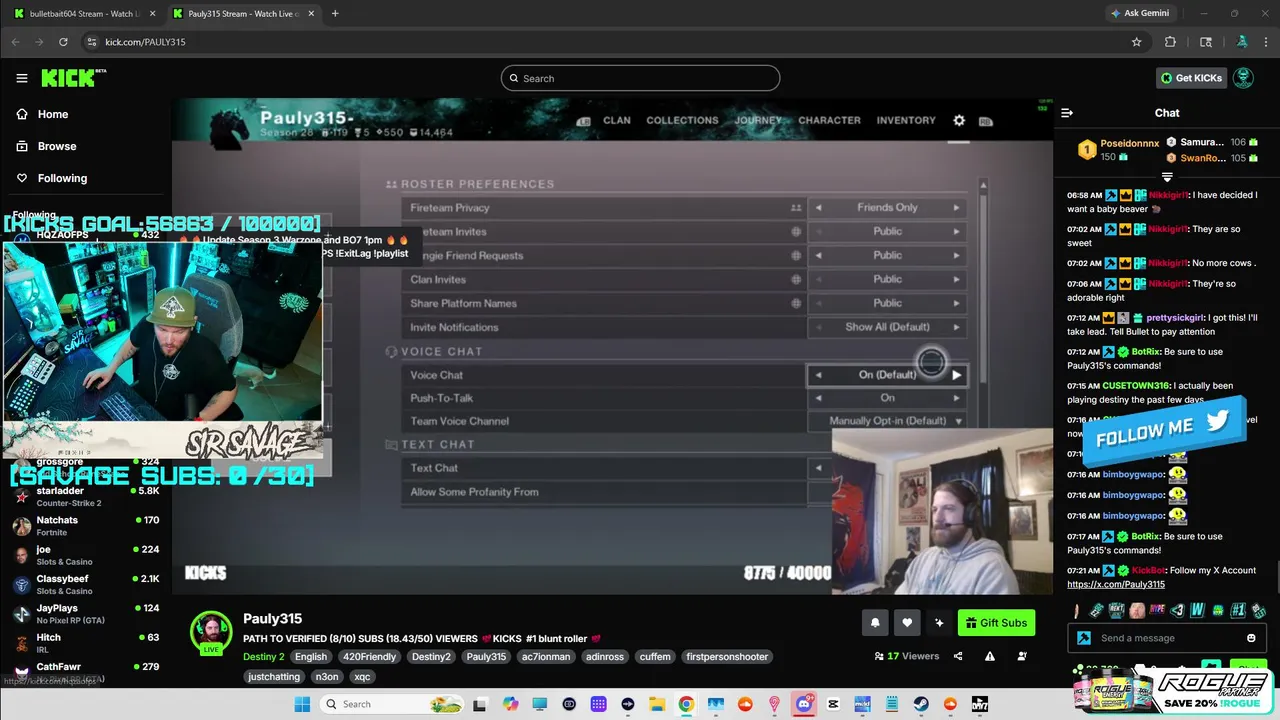1280x720 pixels.
Task: Focus the Send a message field
Action: 1165,638
